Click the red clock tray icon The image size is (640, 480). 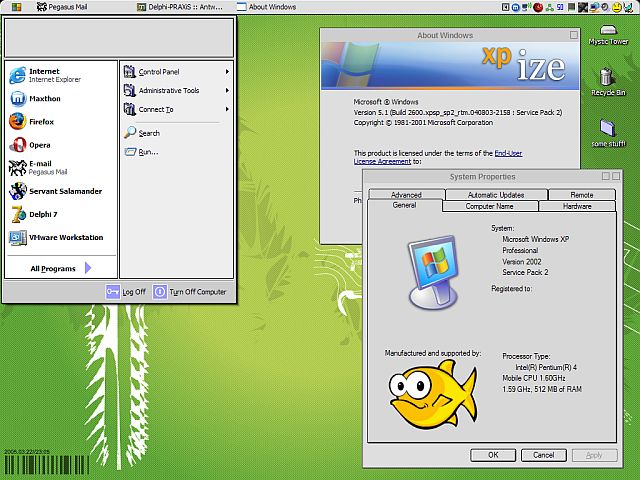[538, 7]
